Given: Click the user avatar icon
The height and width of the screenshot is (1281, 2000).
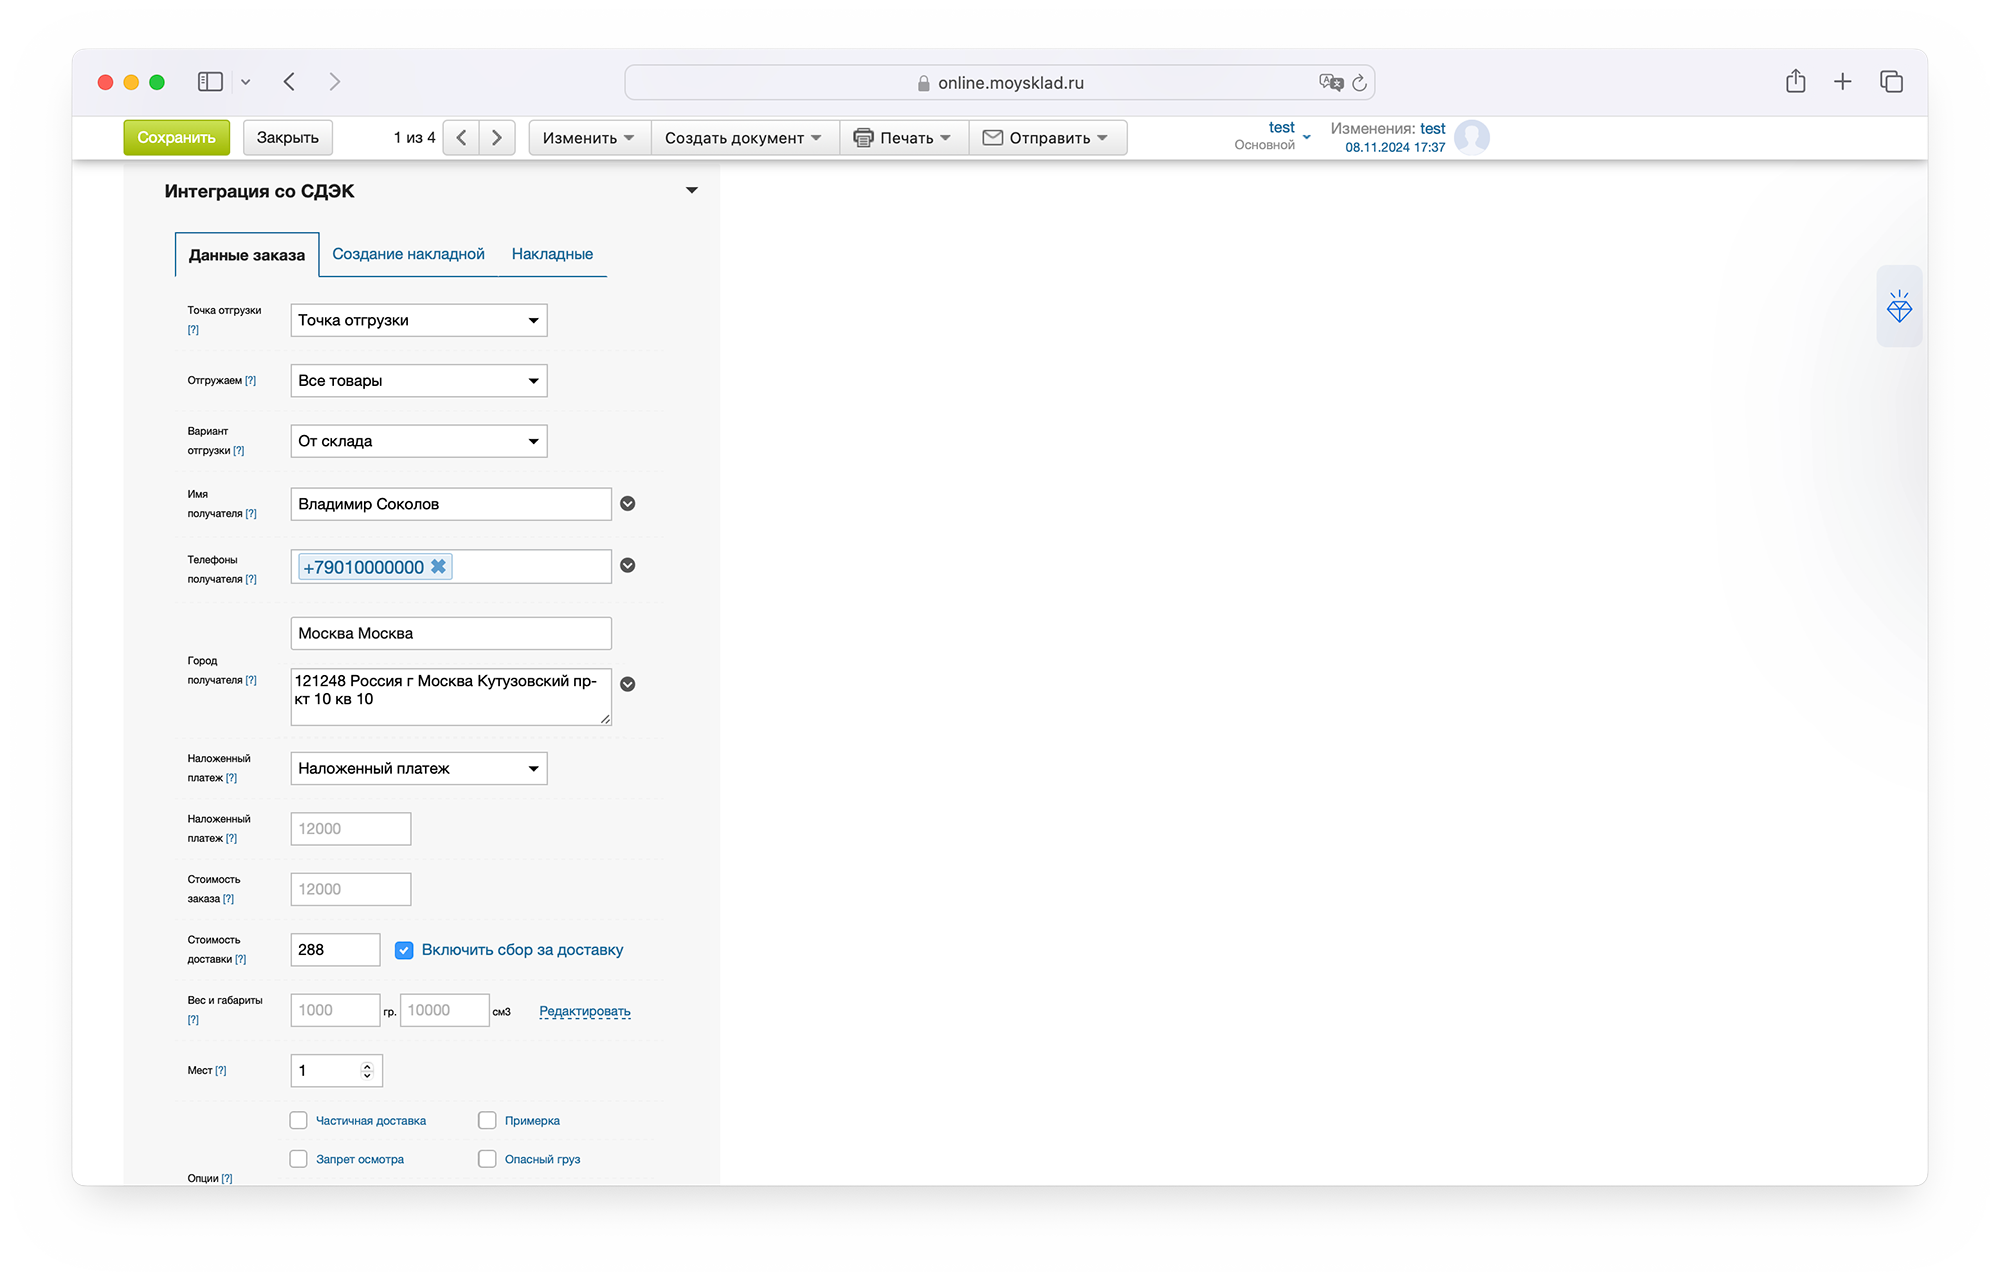Looking at the screenshot, I should point(1471,137).
